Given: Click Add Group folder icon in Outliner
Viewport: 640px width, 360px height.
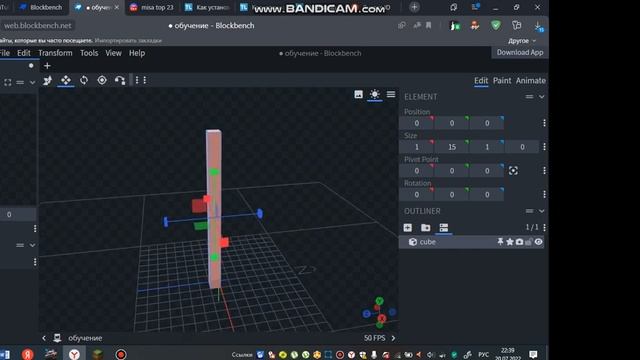Looking at the screenshot, I should click(x=425, y=227).
